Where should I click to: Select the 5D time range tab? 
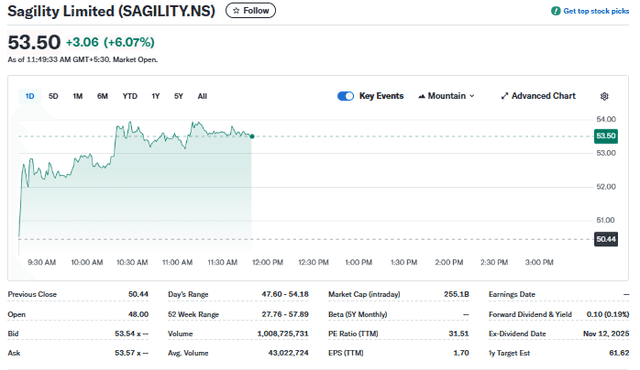coord(53,96)
